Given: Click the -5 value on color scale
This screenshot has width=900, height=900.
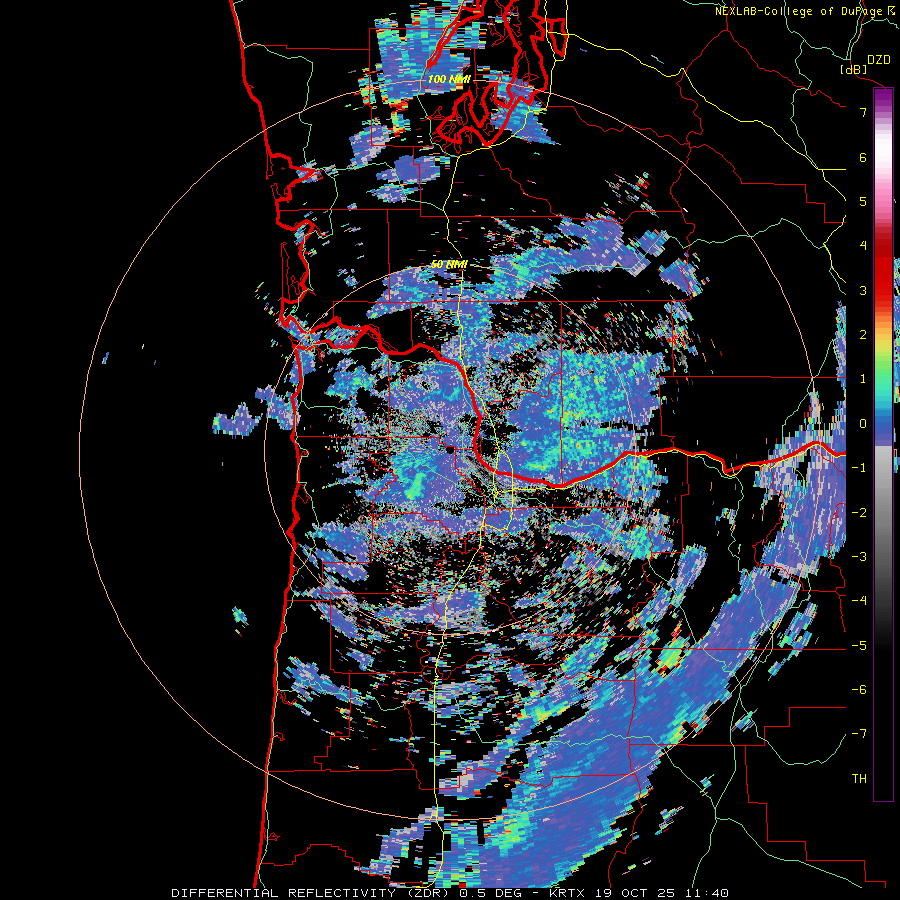Looking at the screenshot, I should [x=859, y=645].
